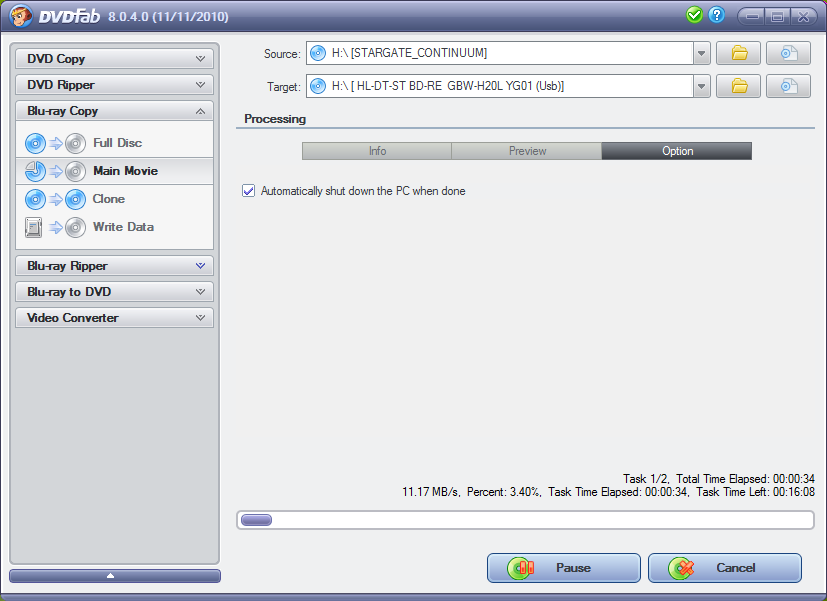Click the pause icon on Pause button

pos(521,568)
